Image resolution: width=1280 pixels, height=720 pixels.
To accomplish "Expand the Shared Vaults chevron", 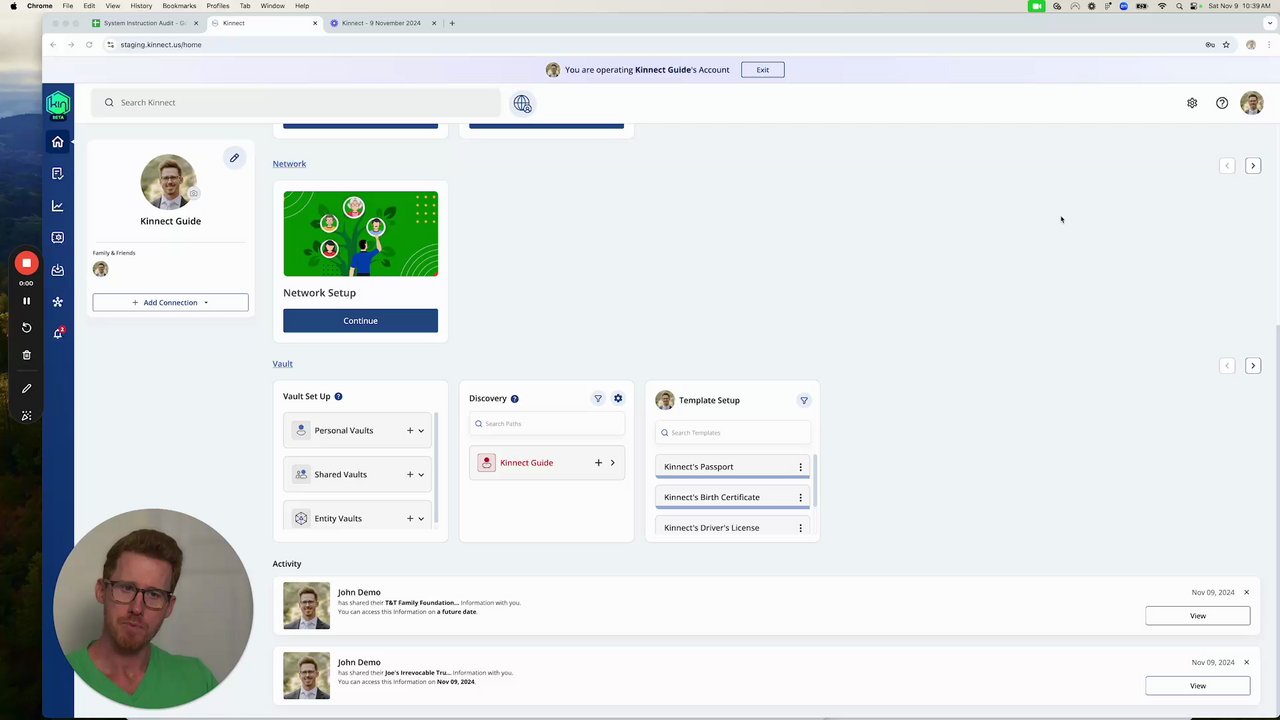I will (421, 475).
